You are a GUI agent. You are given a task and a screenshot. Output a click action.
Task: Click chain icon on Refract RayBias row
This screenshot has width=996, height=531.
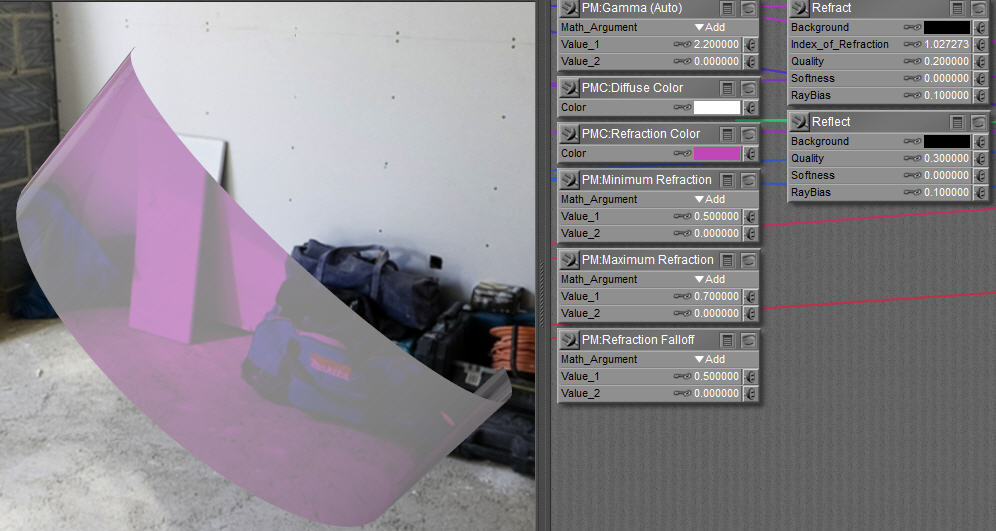(912, 95)
